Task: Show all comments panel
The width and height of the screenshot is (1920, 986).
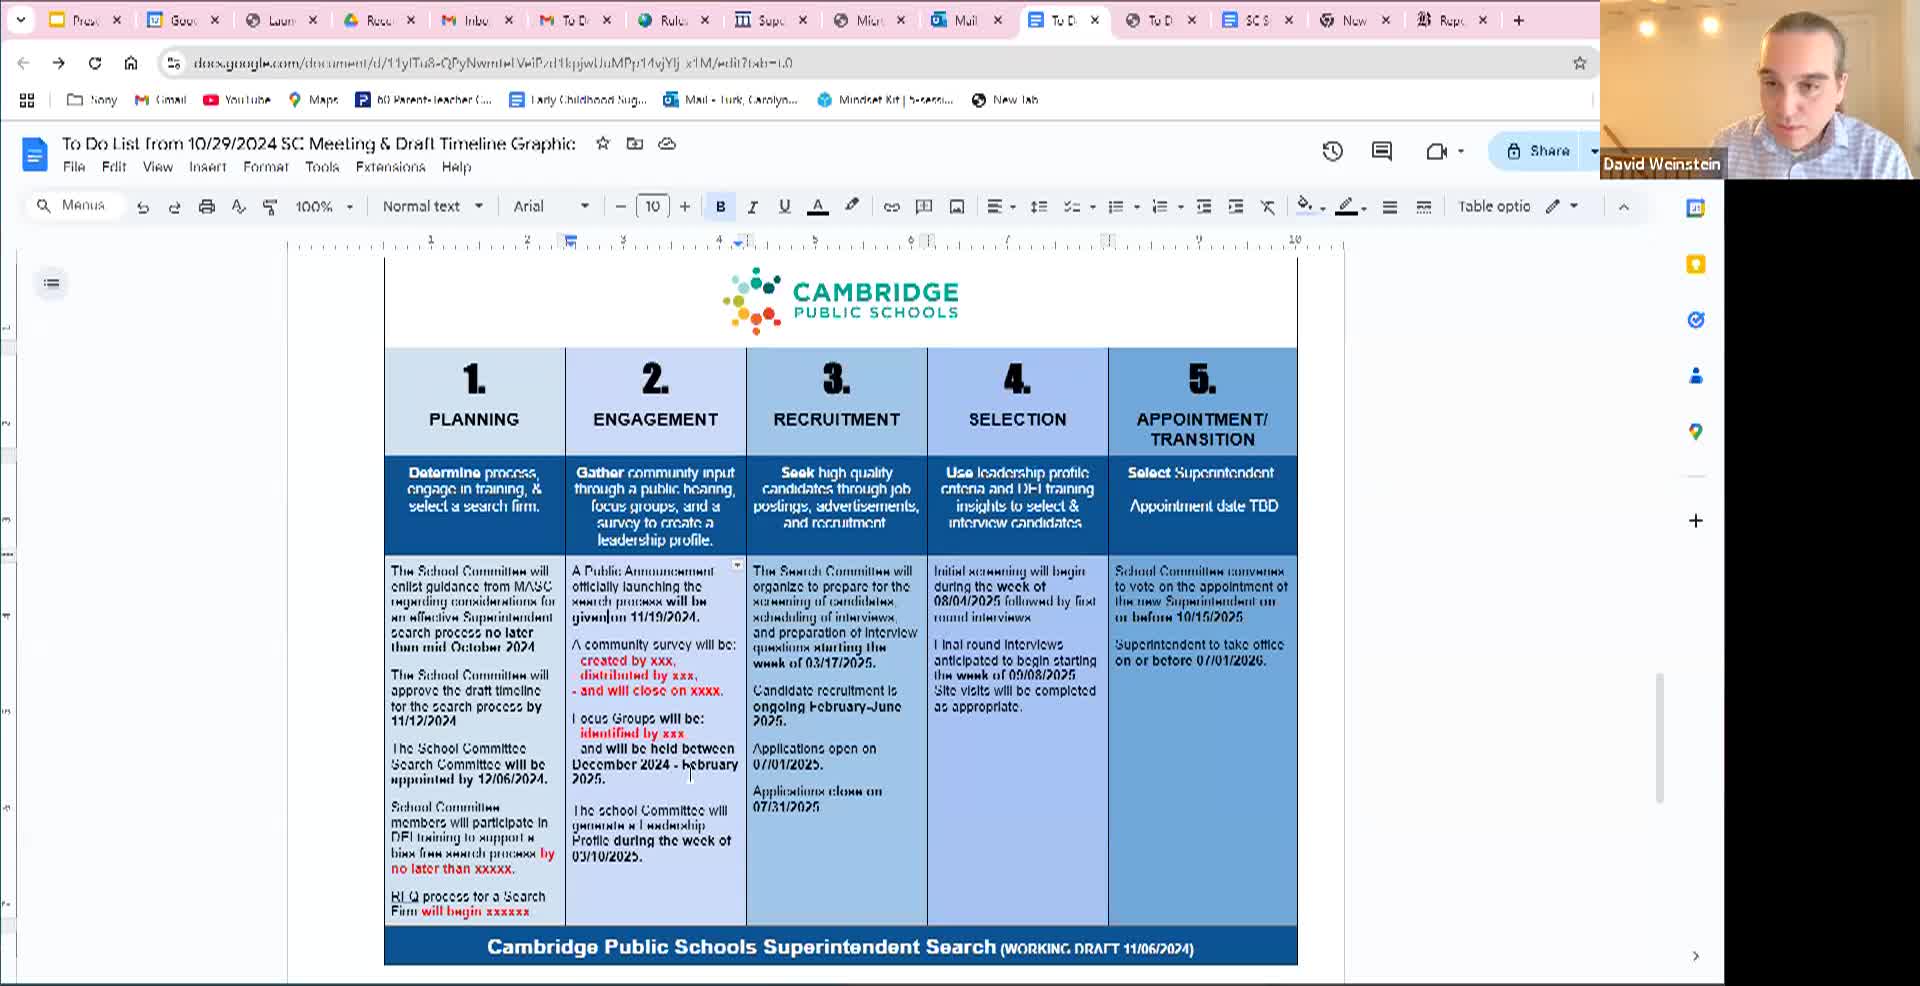Action: coord(1382,151)
